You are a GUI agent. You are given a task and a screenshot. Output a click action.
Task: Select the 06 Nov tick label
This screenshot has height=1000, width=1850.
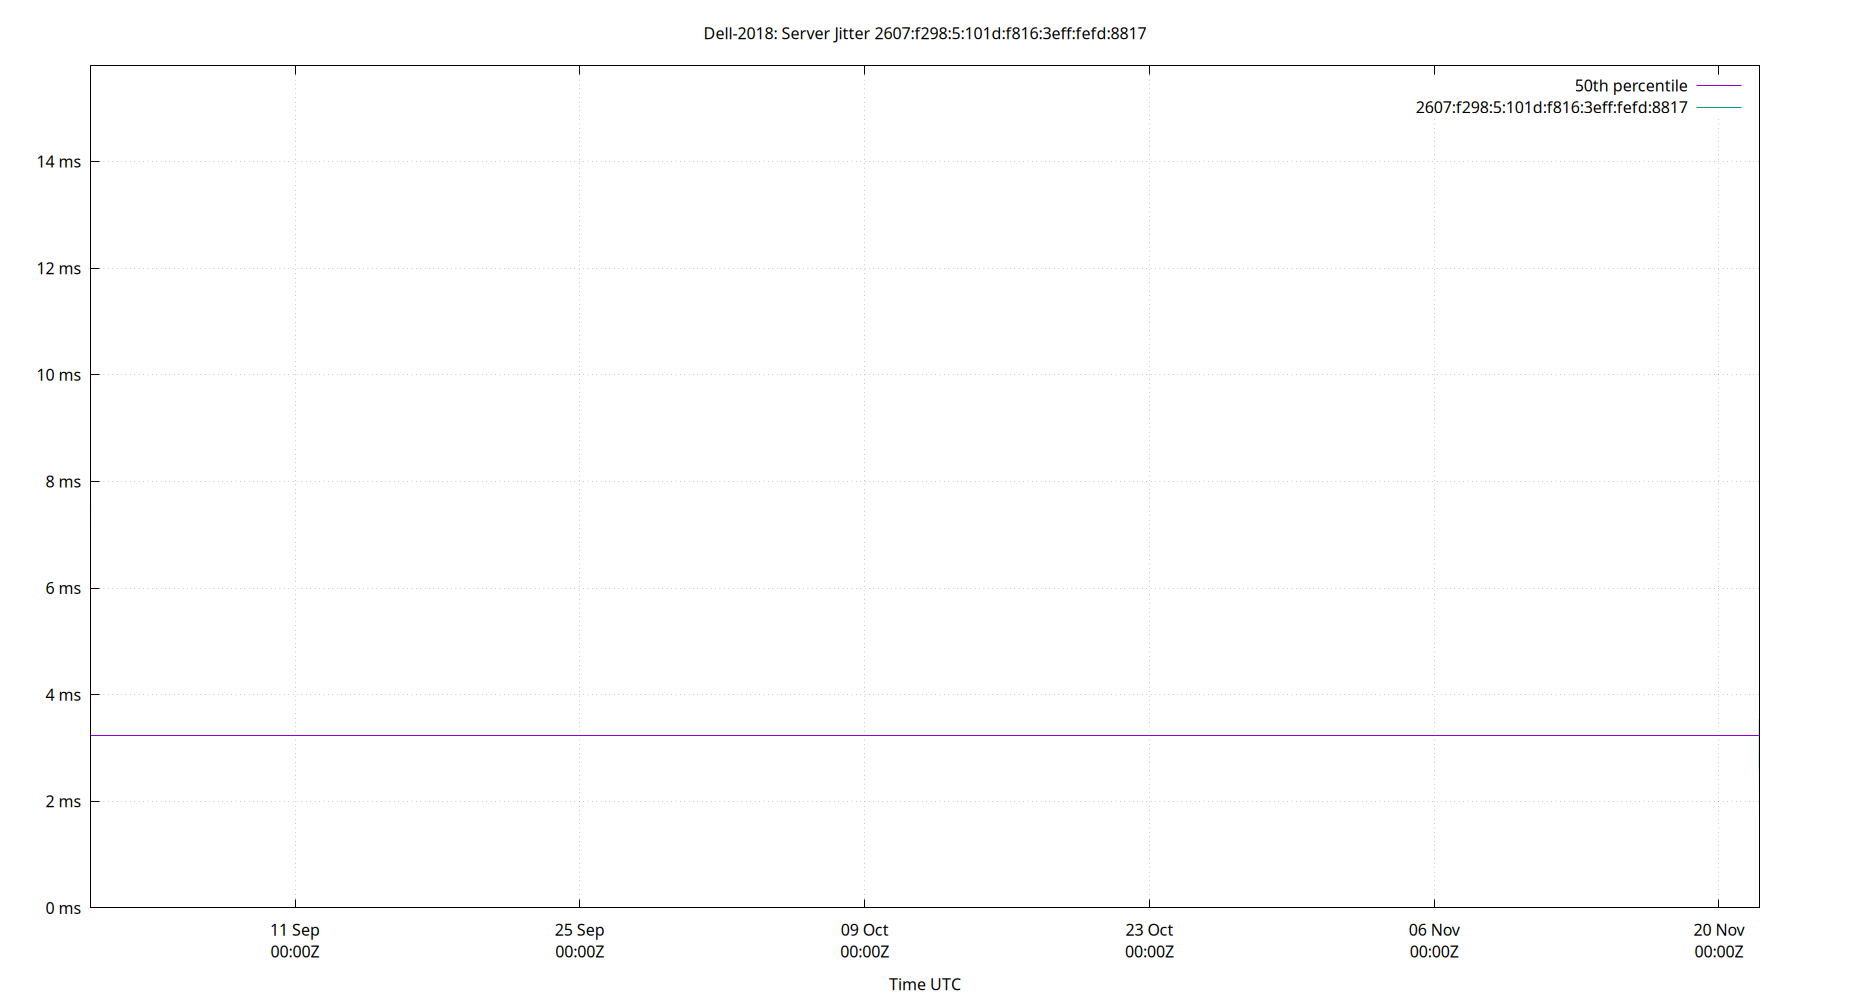1436,930
